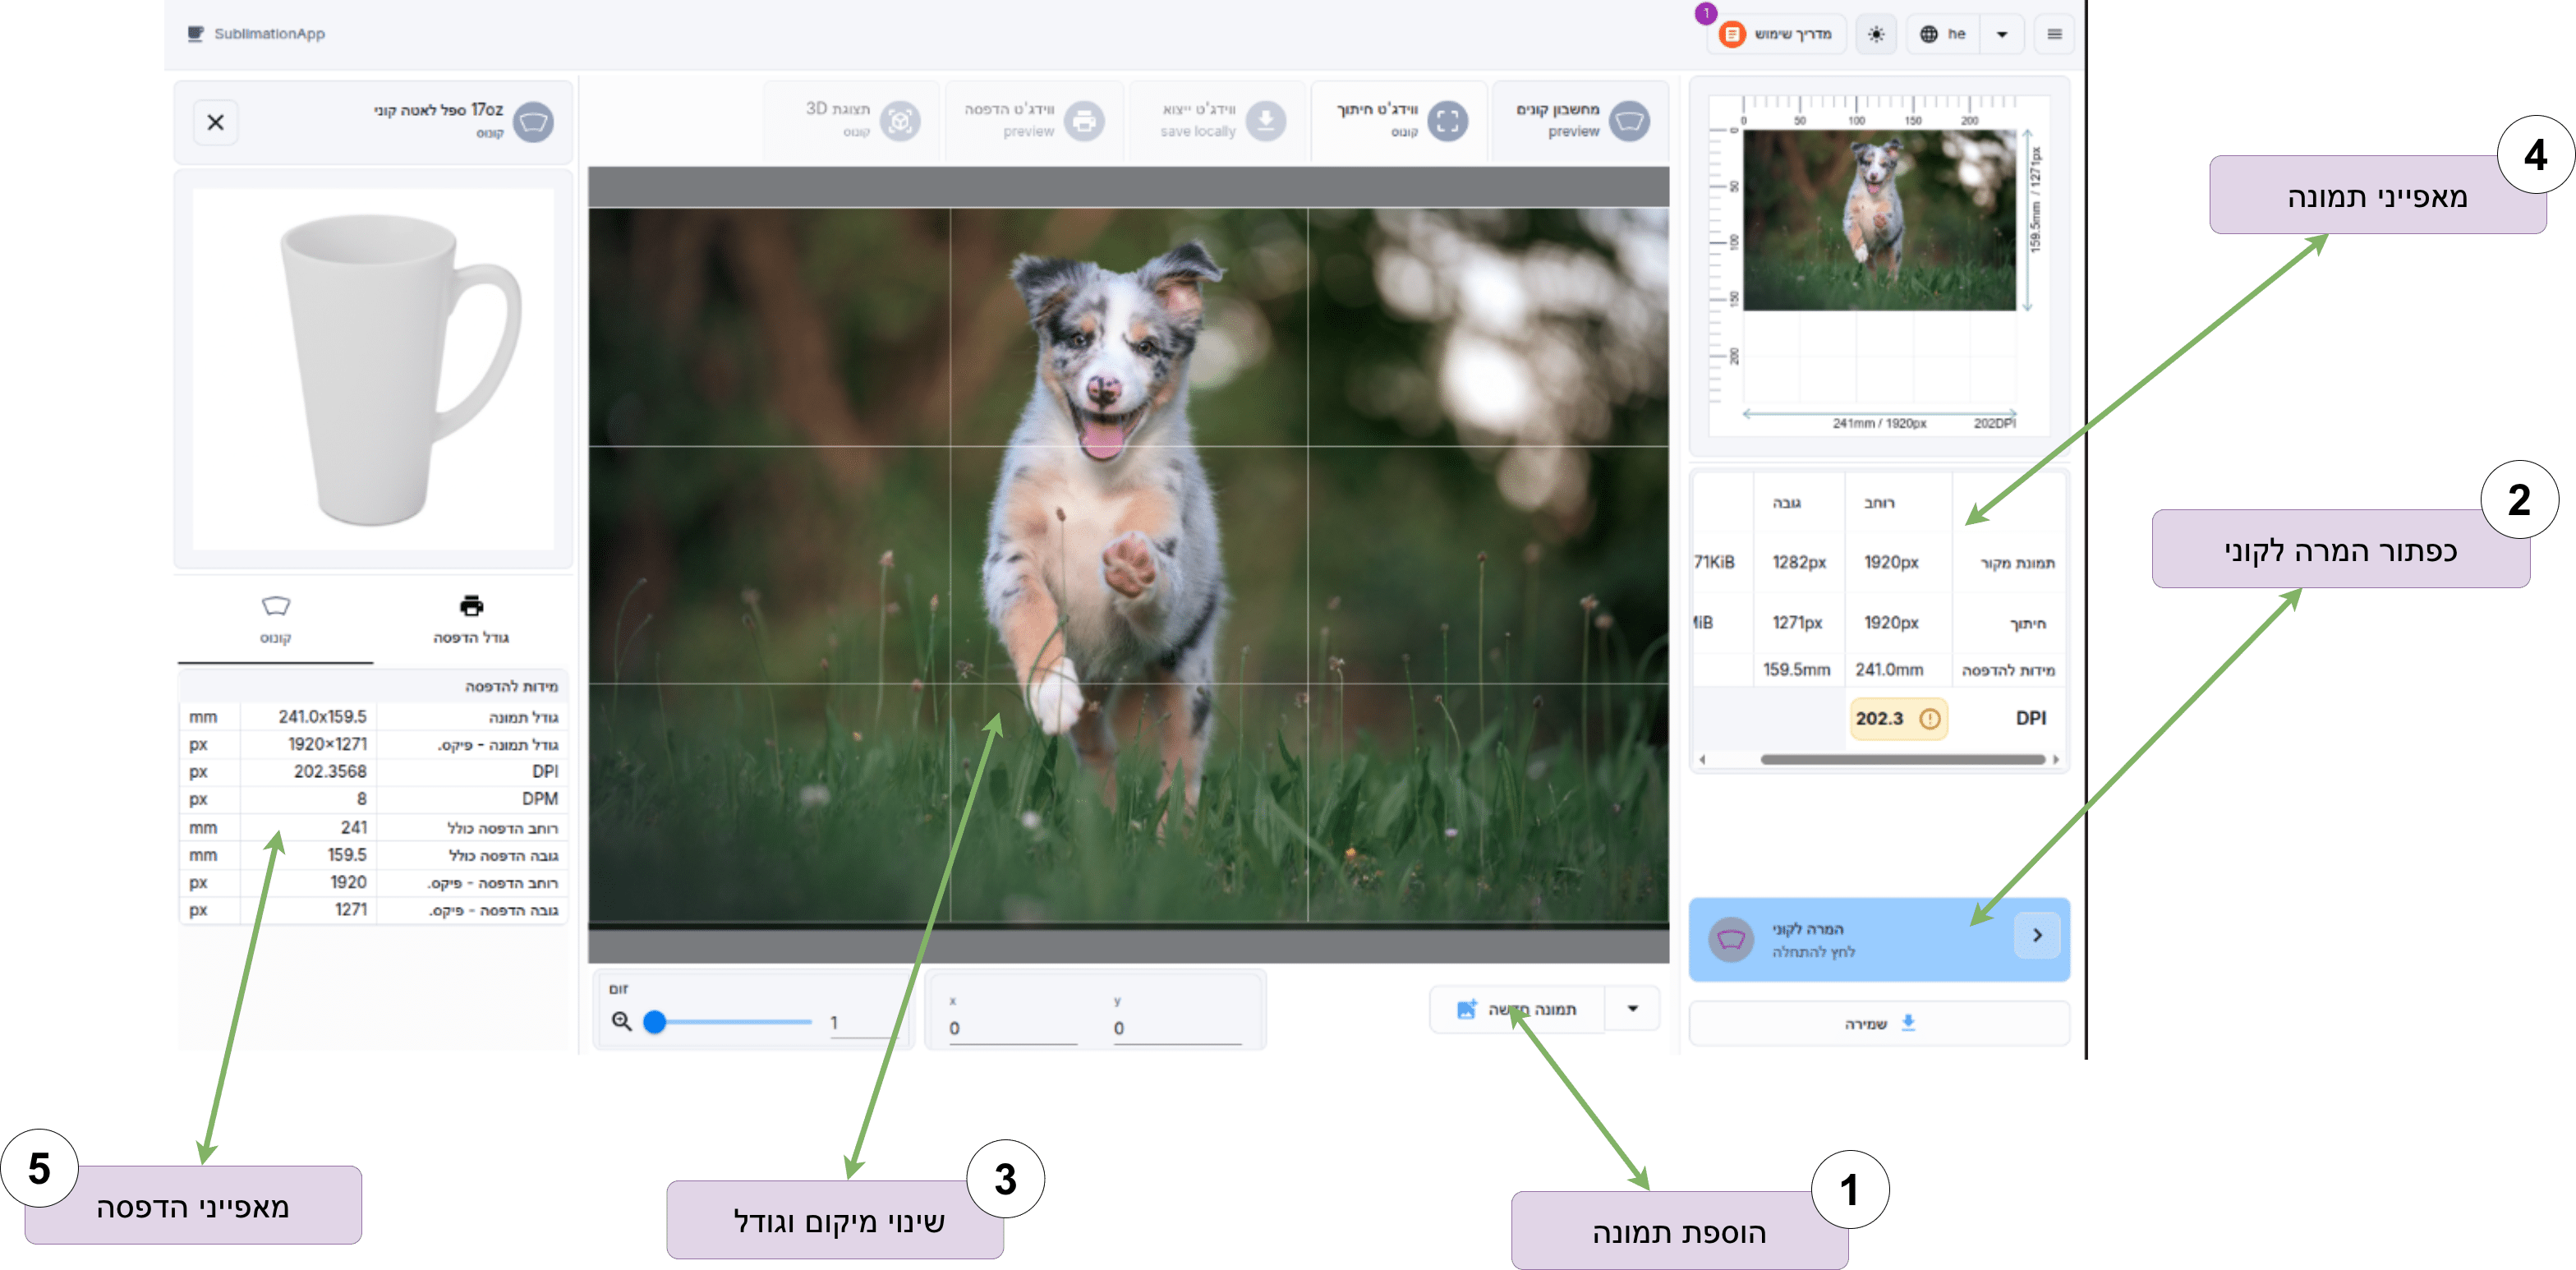Open the usage guide button

1777,34
